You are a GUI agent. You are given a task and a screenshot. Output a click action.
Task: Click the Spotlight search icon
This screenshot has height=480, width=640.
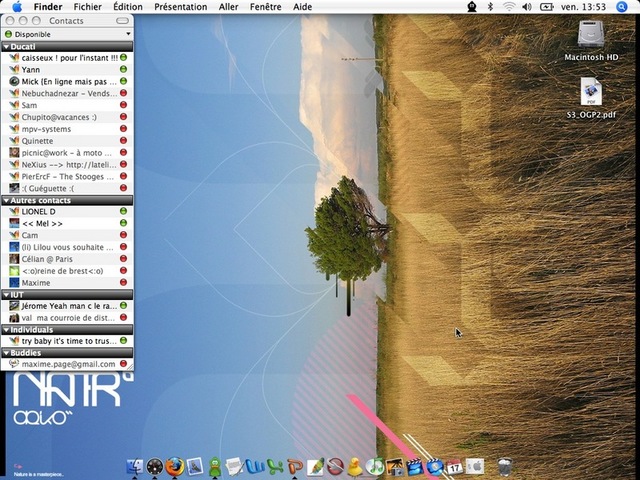coord(628,7)
